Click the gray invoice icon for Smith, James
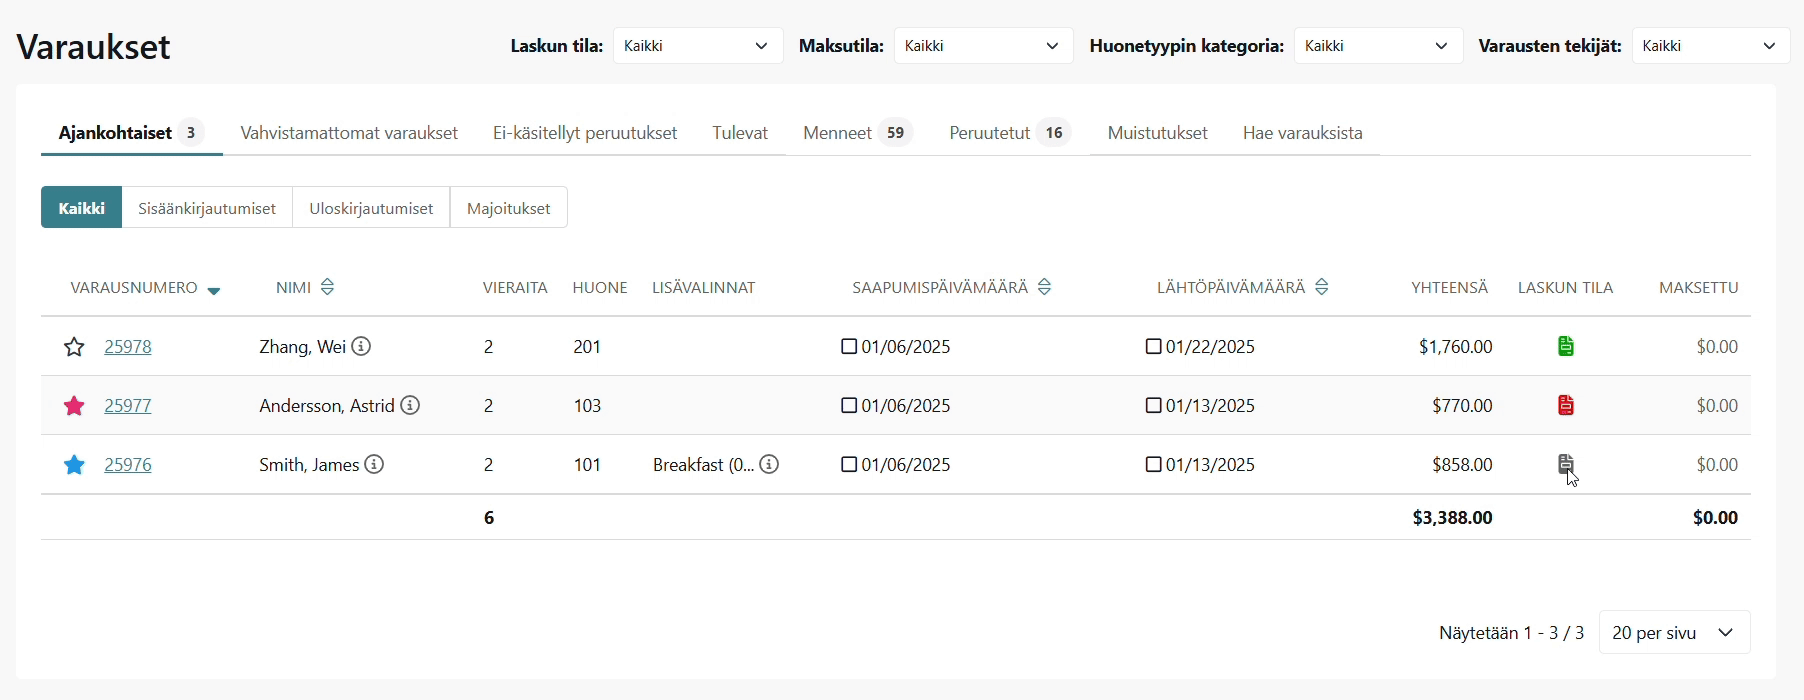 click(x=1566, y=464)
